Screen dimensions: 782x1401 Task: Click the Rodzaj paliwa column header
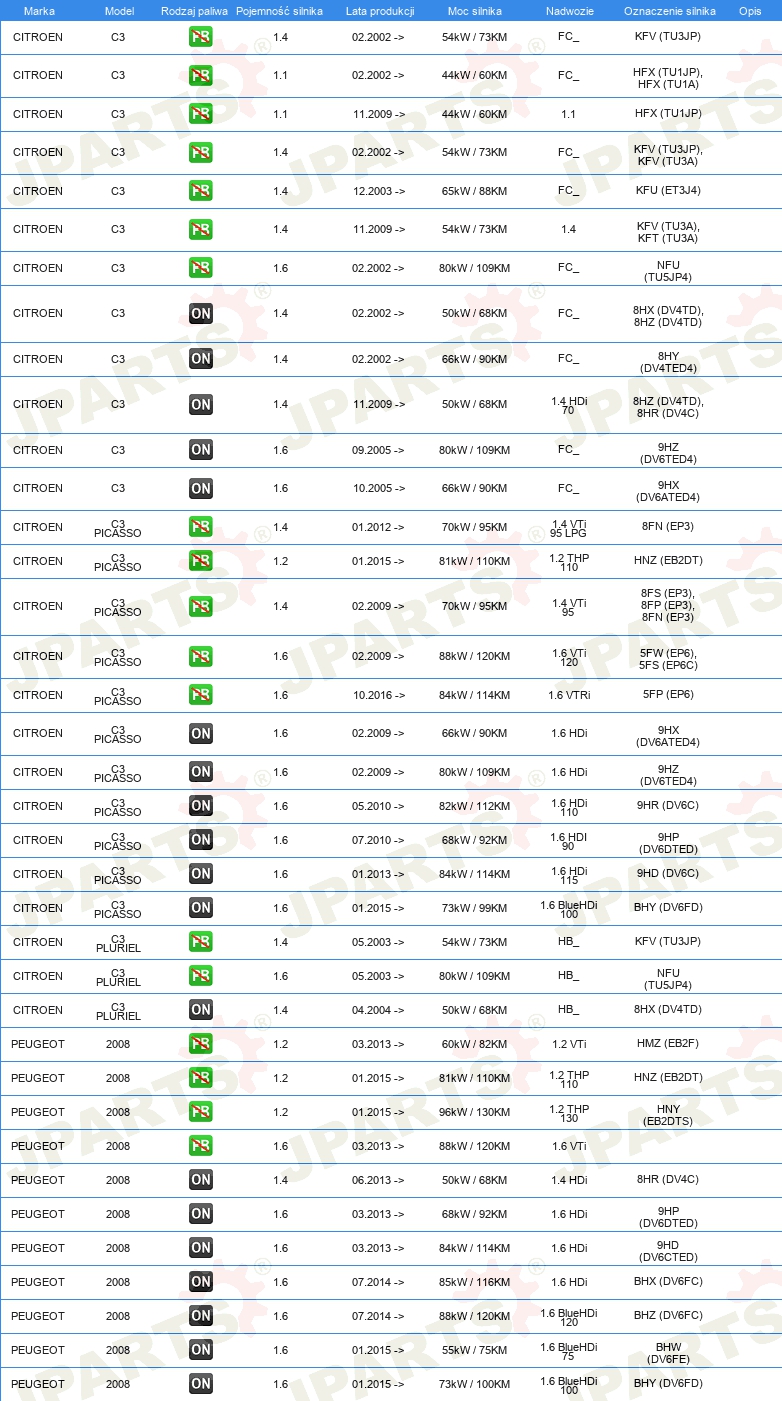195,10
